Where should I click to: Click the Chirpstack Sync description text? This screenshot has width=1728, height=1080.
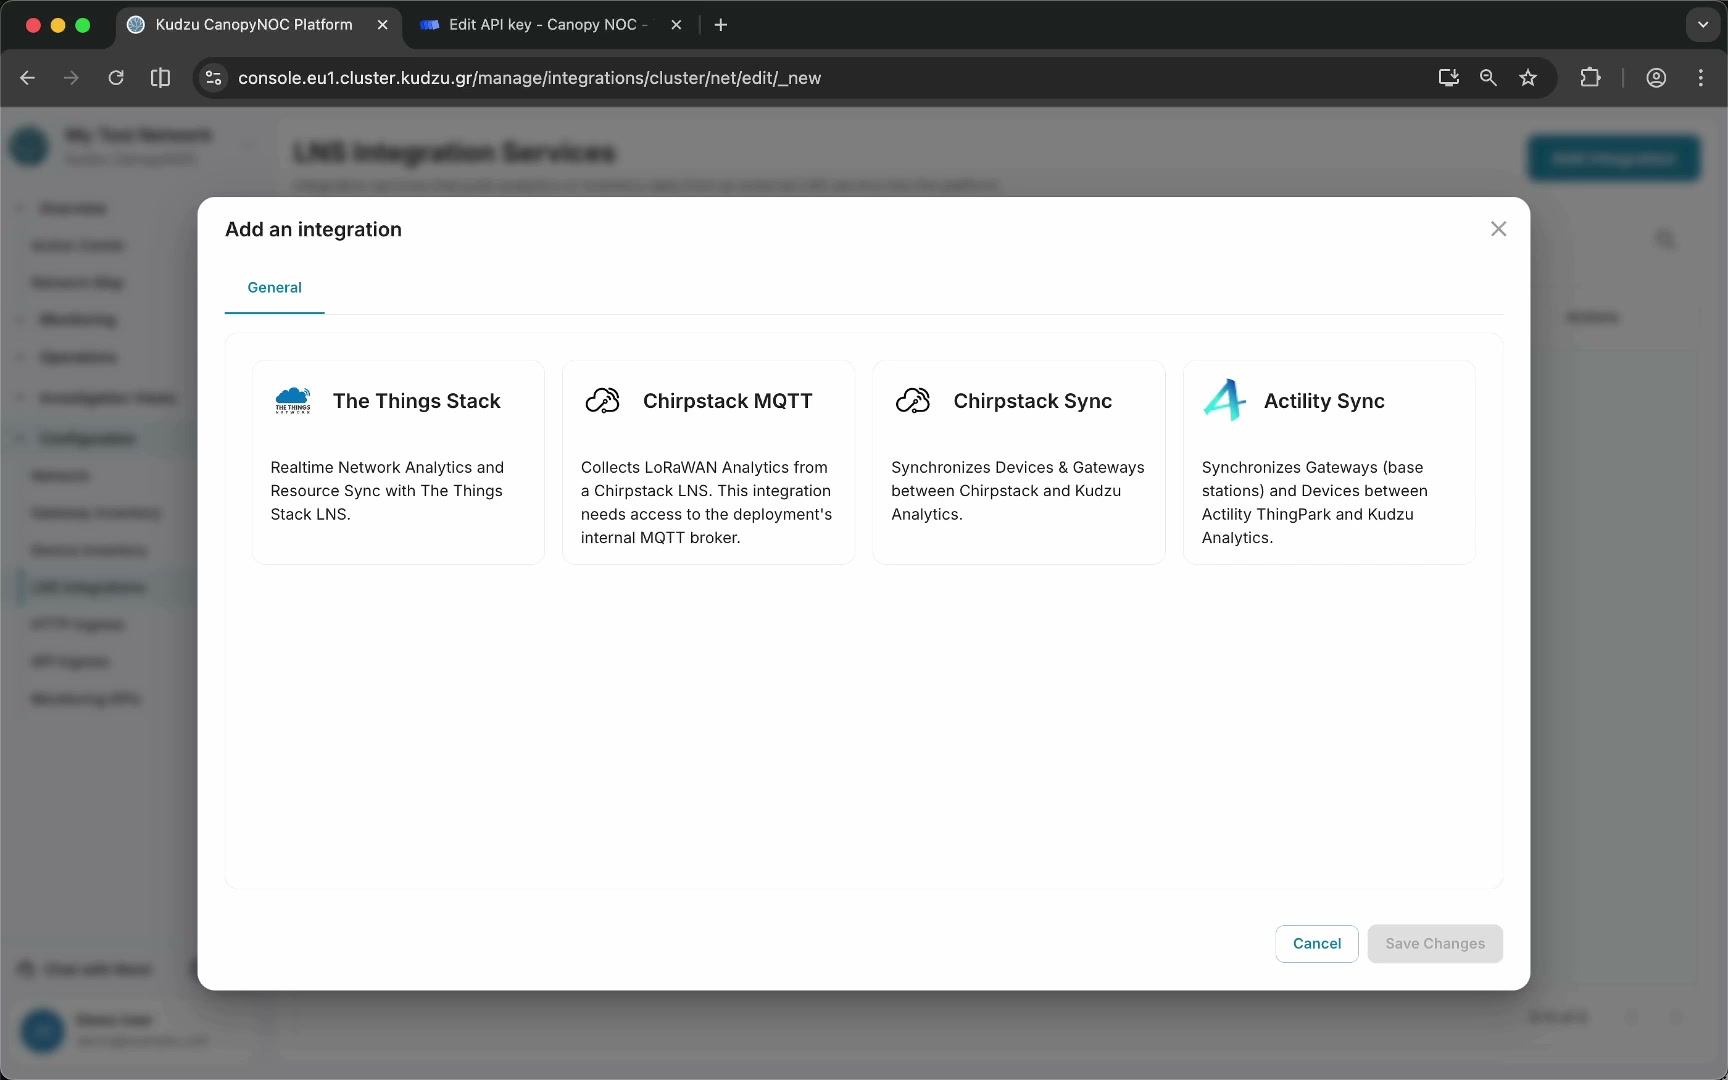1018,491
